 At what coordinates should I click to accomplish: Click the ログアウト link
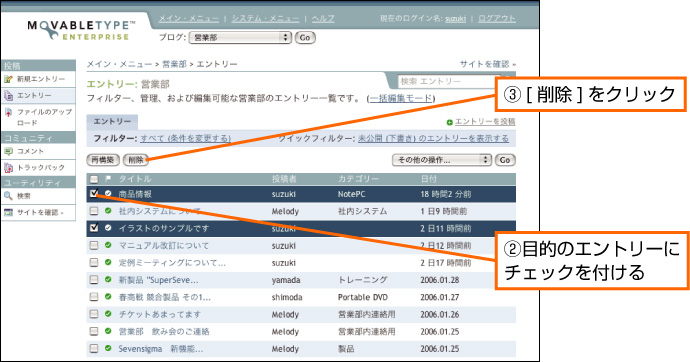pyautogui.click(x=497, y=18)
